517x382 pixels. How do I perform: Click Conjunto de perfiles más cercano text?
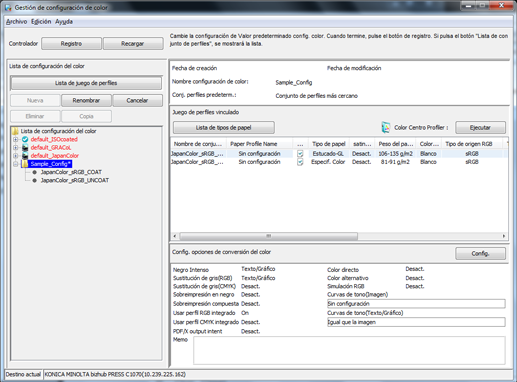317,96
